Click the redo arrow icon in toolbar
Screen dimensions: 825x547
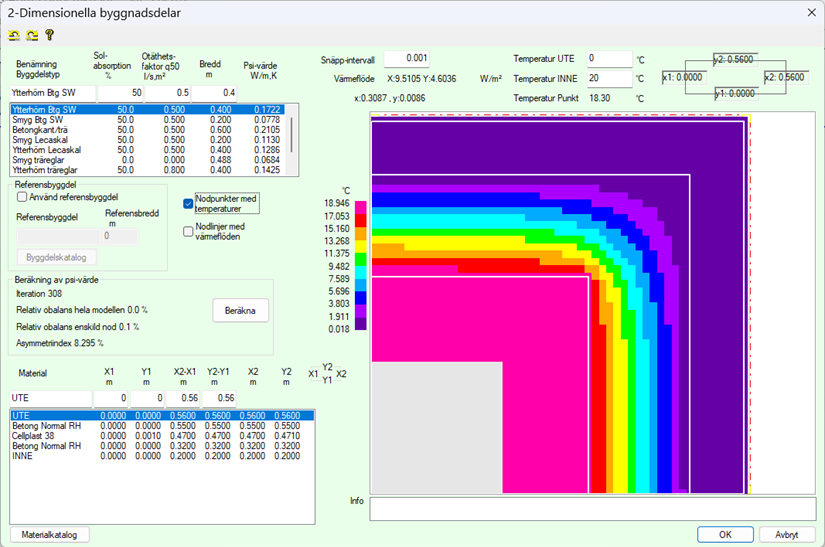[x=31, y=35]
